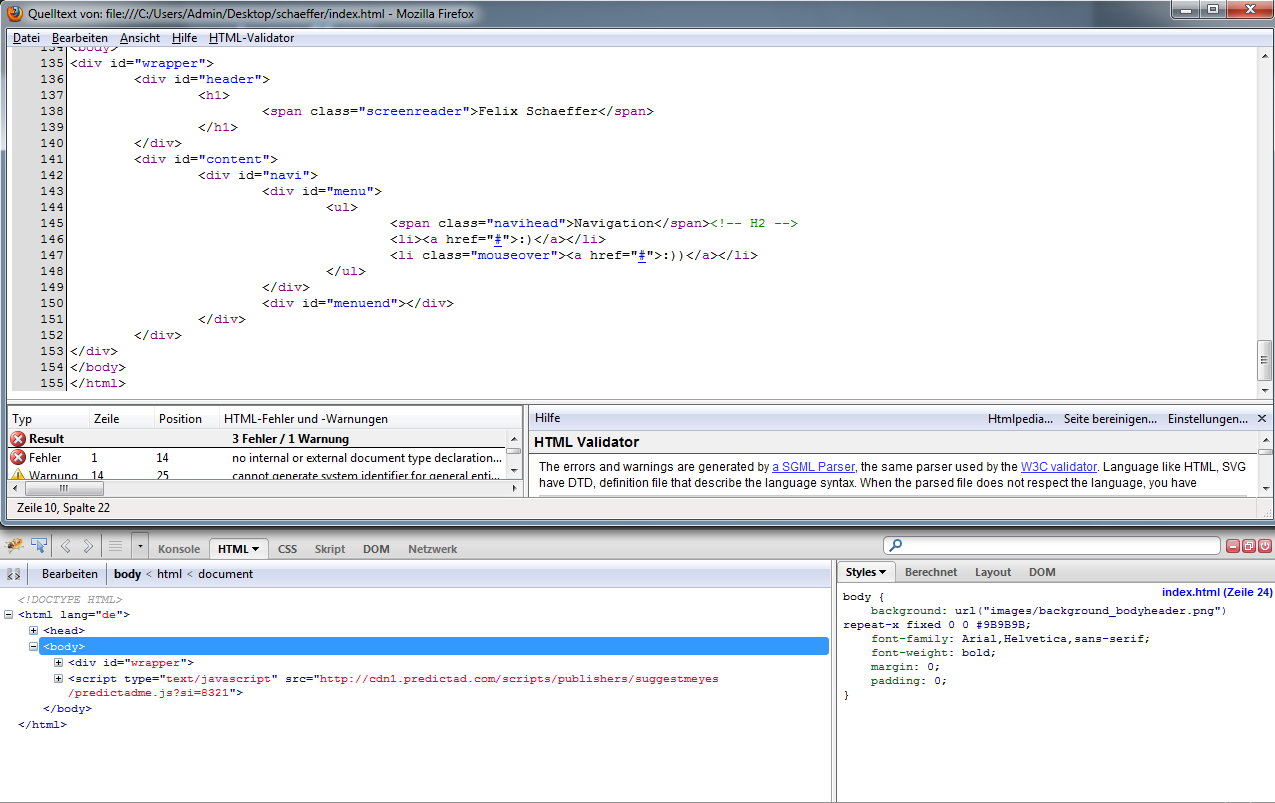
Task: Toggle the break-on-mutate icon beside Bearbeiten
Action: pos(14,574)
